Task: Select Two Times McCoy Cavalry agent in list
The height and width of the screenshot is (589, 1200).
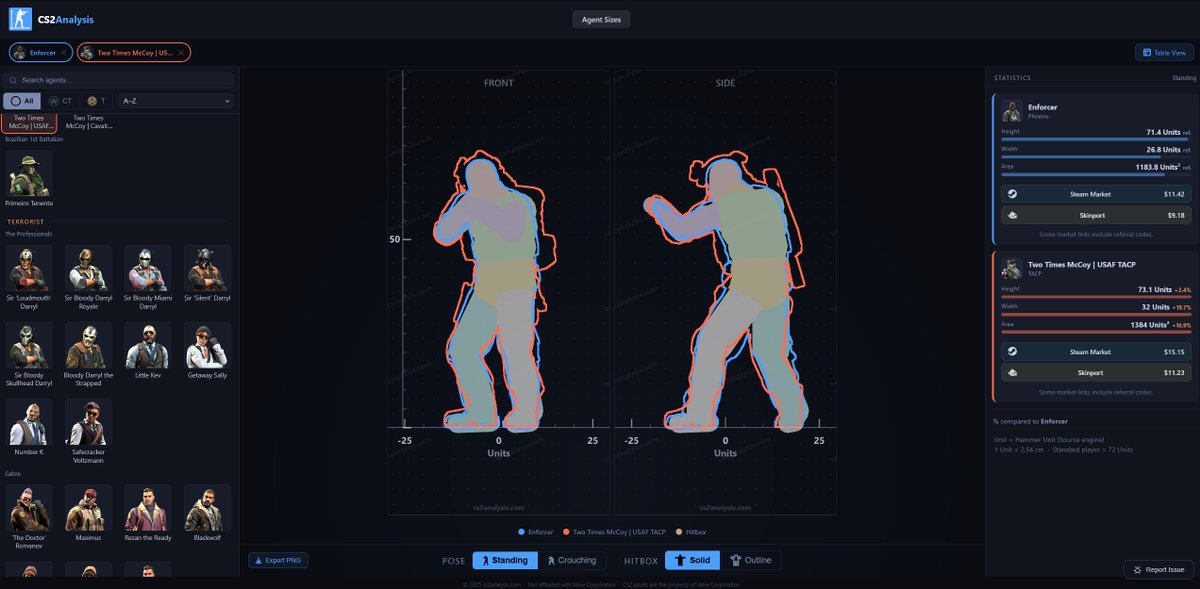Action: [88, 122]
